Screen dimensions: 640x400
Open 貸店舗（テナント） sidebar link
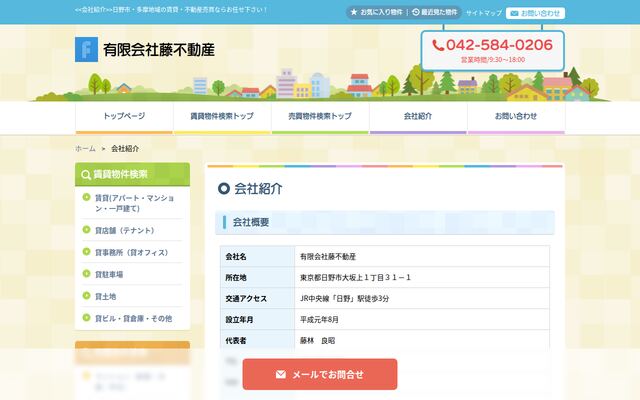[124, 231]
